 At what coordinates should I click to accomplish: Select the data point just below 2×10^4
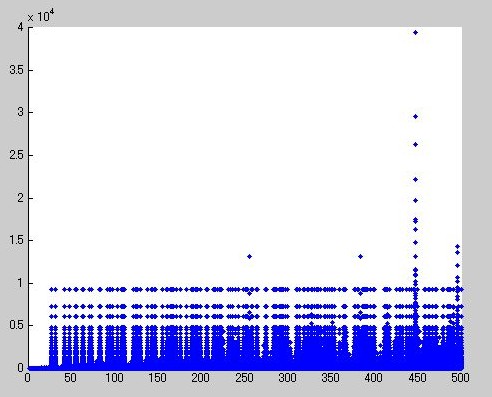click(x=415, y=200)
